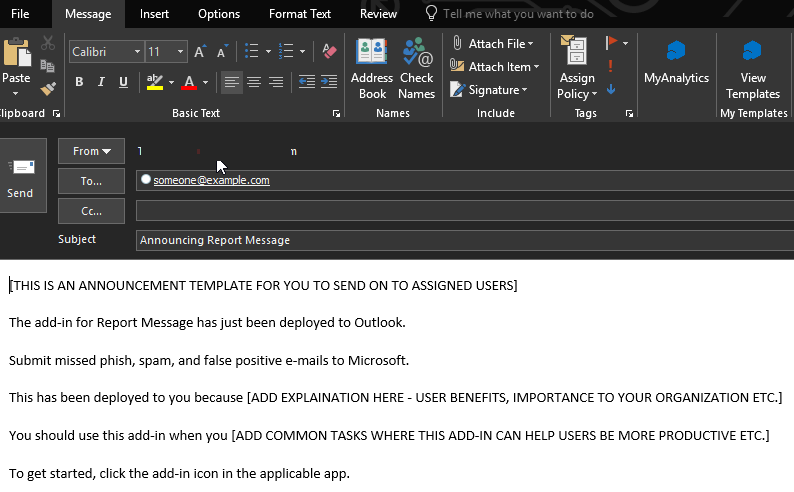The image size is (794, 492).
Task: Expand numbering style dropdown arrow
Action: tap(302, 51)
